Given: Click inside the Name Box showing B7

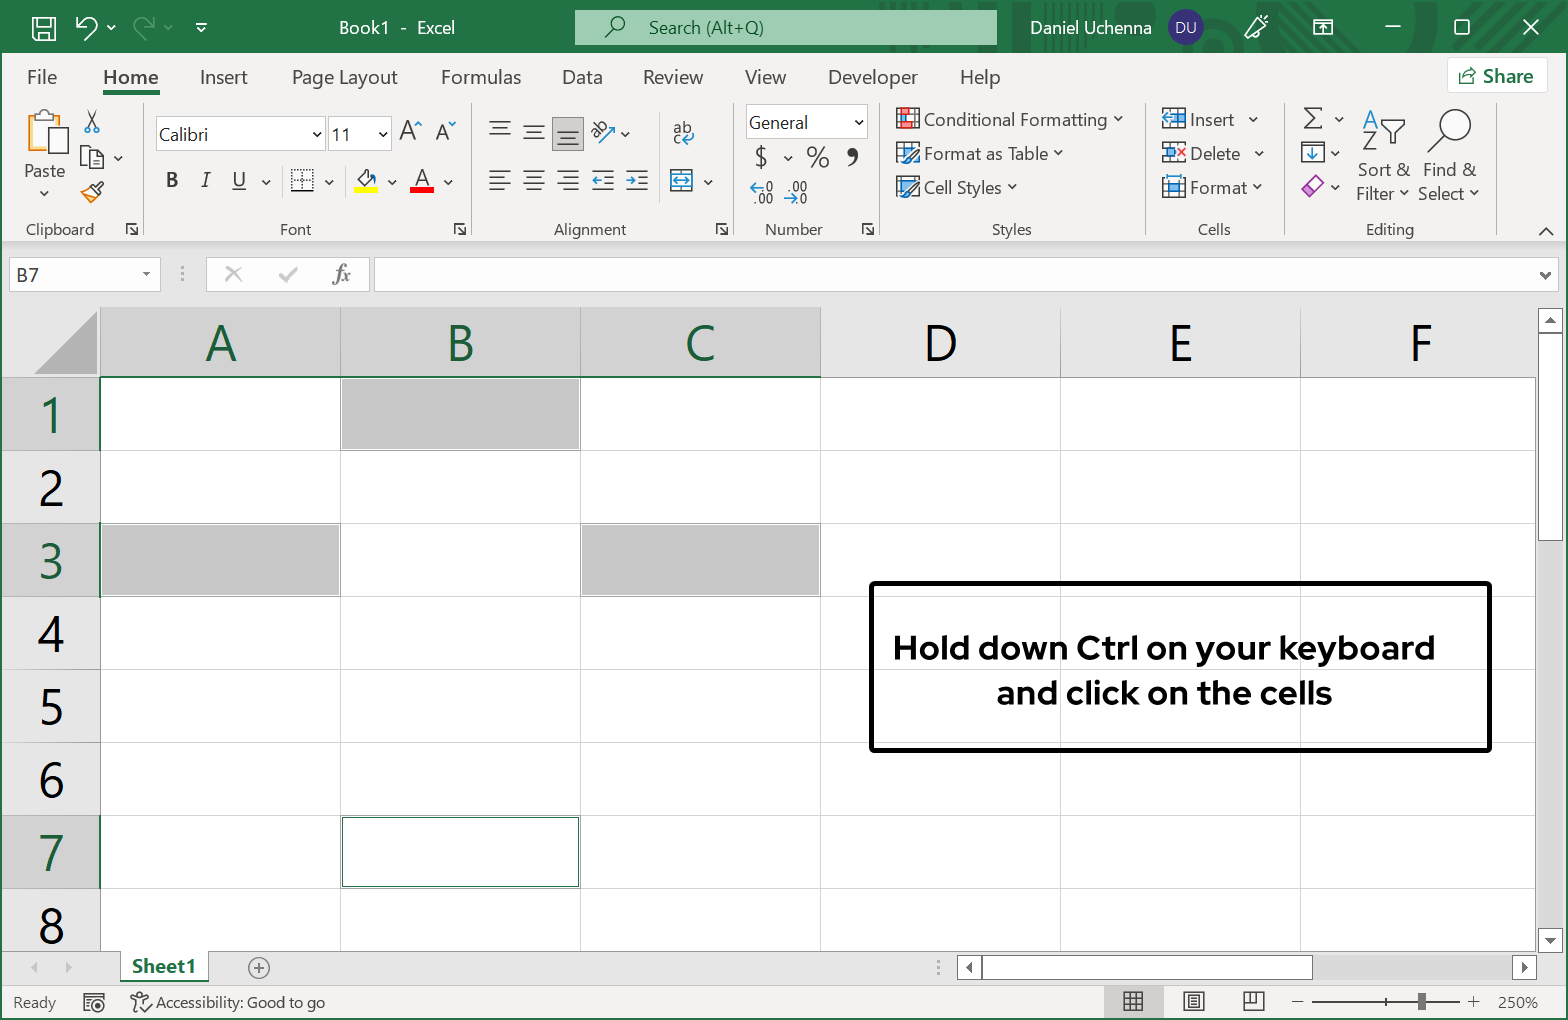Looking at the screenshot, I should coord(75,275).
